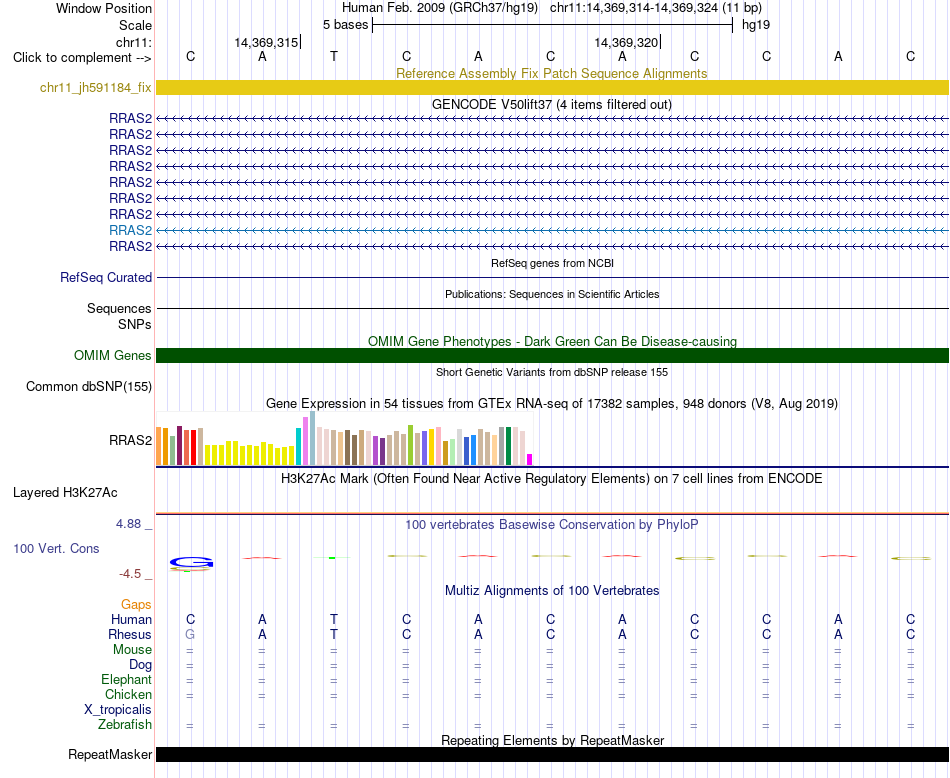The height and width of the screenshot is (778, 950).
Task: Click the black RepeatMasker bar
Action: 553,754
